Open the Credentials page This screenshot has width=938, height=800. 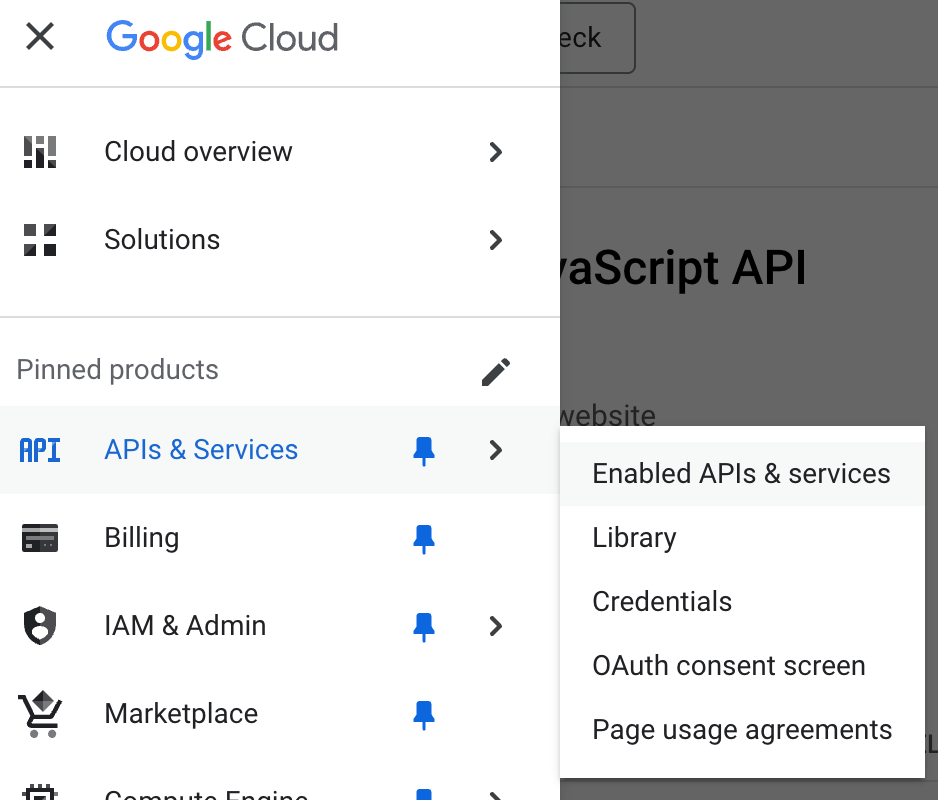[662, 601]
